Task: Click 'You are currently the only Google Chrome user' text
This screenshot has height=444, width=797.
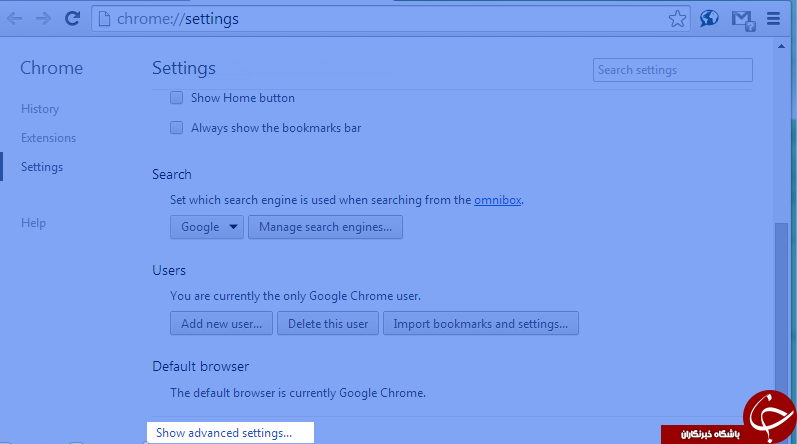Action: 295,296
